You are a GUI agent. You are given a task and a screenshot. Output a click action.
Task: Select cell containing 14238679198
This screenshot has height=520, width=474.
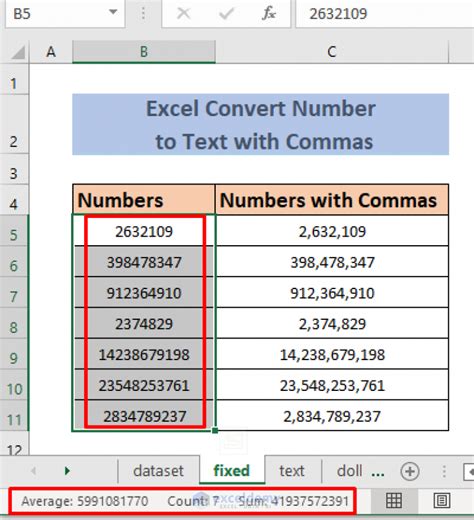[x=144, y=354]
